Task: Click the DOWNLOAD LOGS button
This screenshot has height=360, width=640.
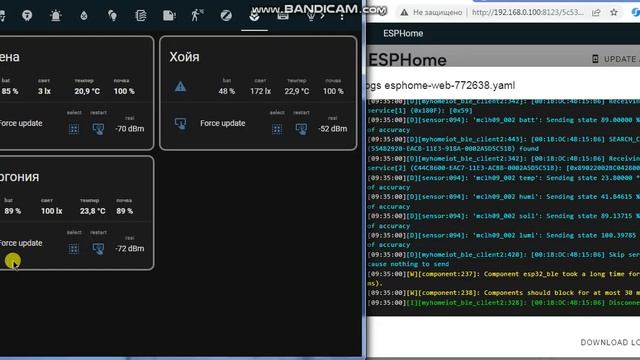Action: click(x=610, y=342)
